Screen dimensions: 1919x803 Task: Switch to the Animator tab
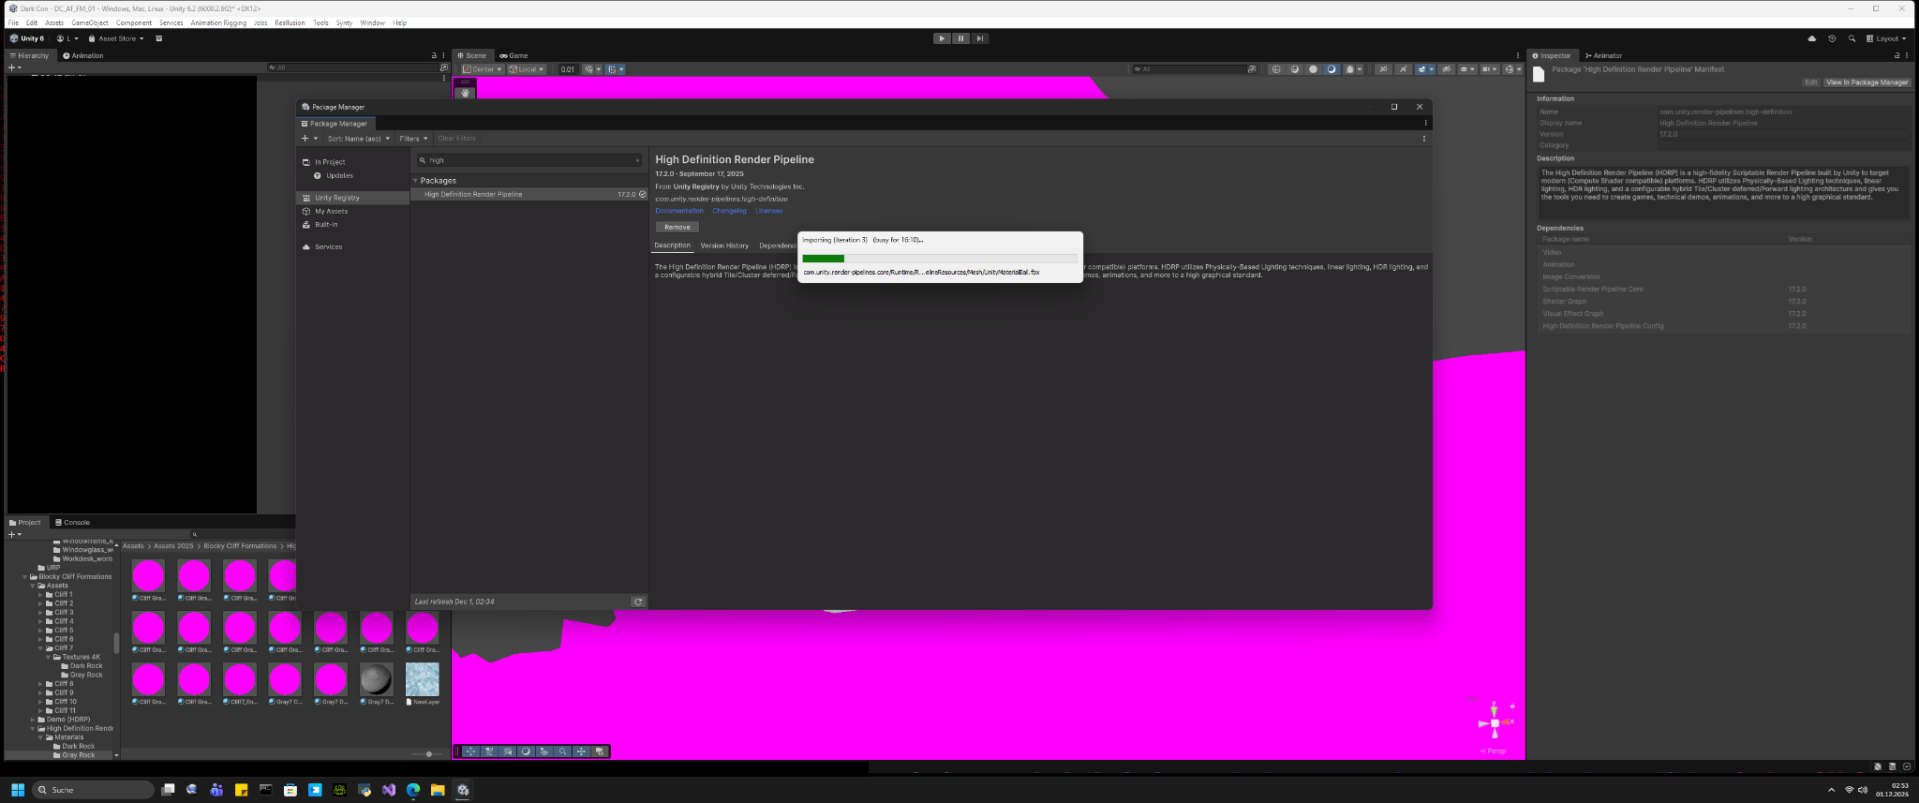tap(1604, 55)
